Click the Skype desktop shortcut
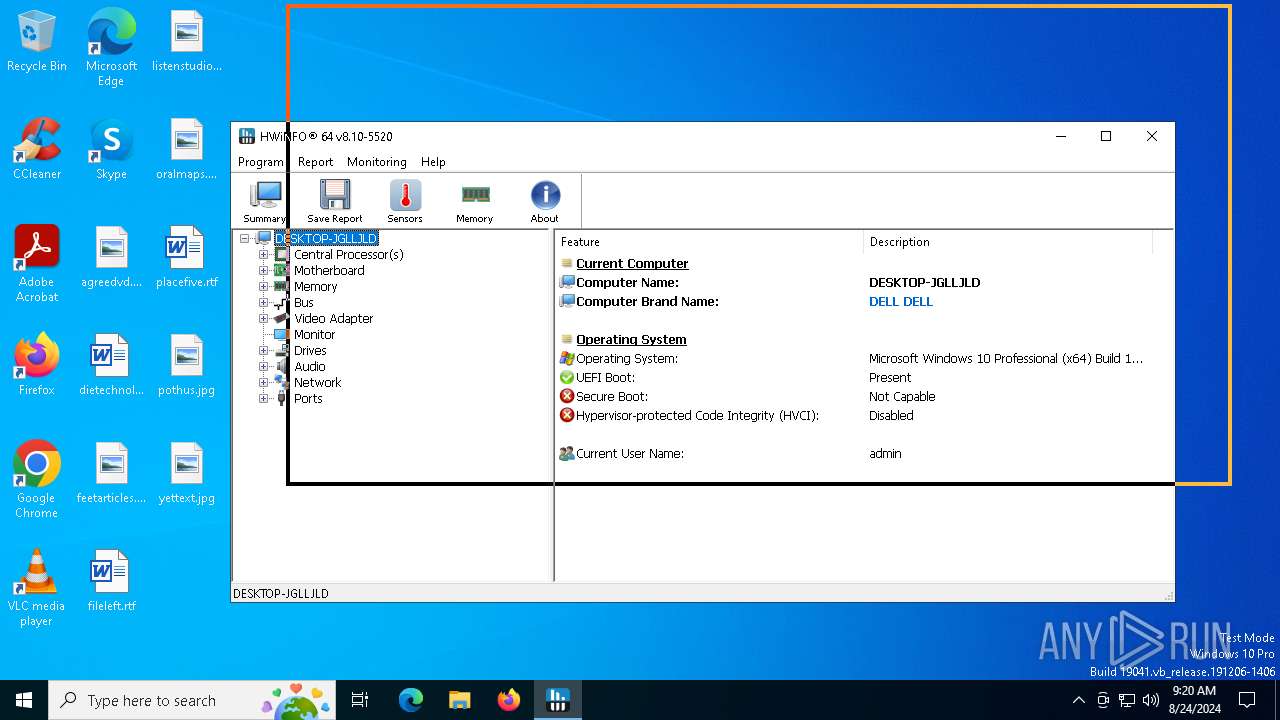The height and width of the screenshot is (720, 1280). click(x=111, y=150)
